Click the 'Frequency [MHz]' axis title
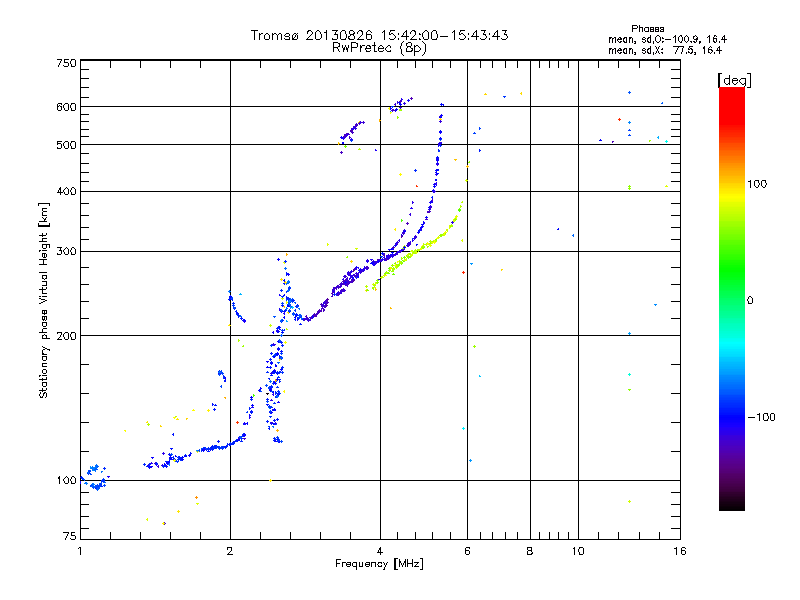Screen dimensions: 800x600 tap(379, 564)
